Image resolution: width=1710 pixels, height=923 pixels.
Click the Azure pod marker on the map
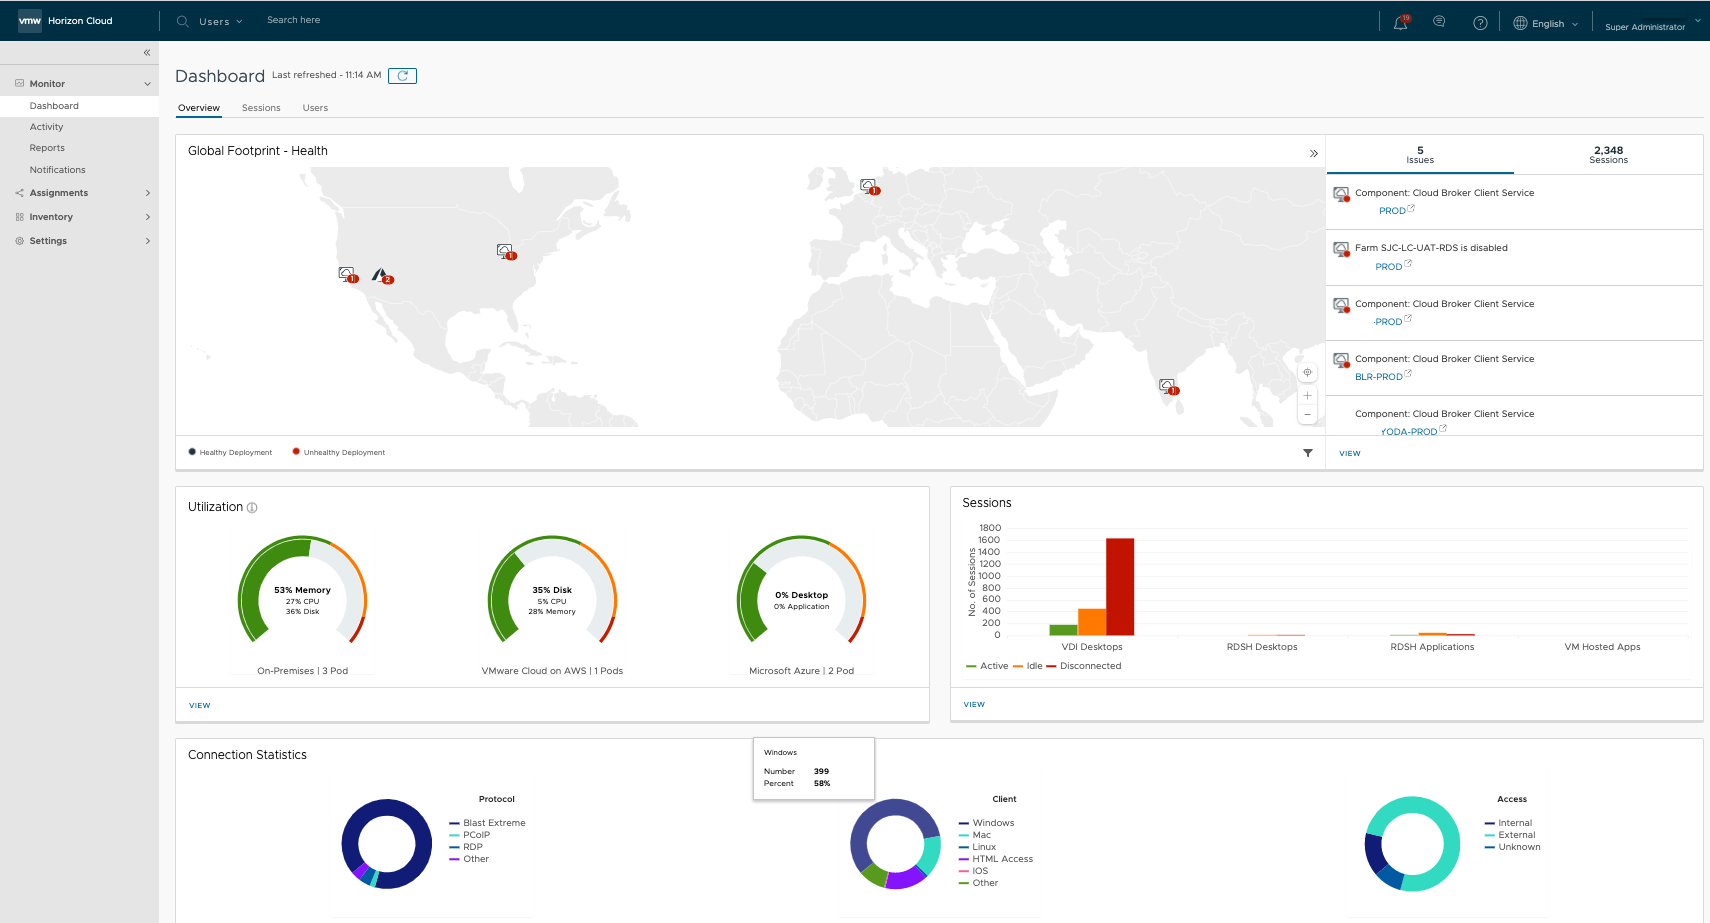[380, 275]
